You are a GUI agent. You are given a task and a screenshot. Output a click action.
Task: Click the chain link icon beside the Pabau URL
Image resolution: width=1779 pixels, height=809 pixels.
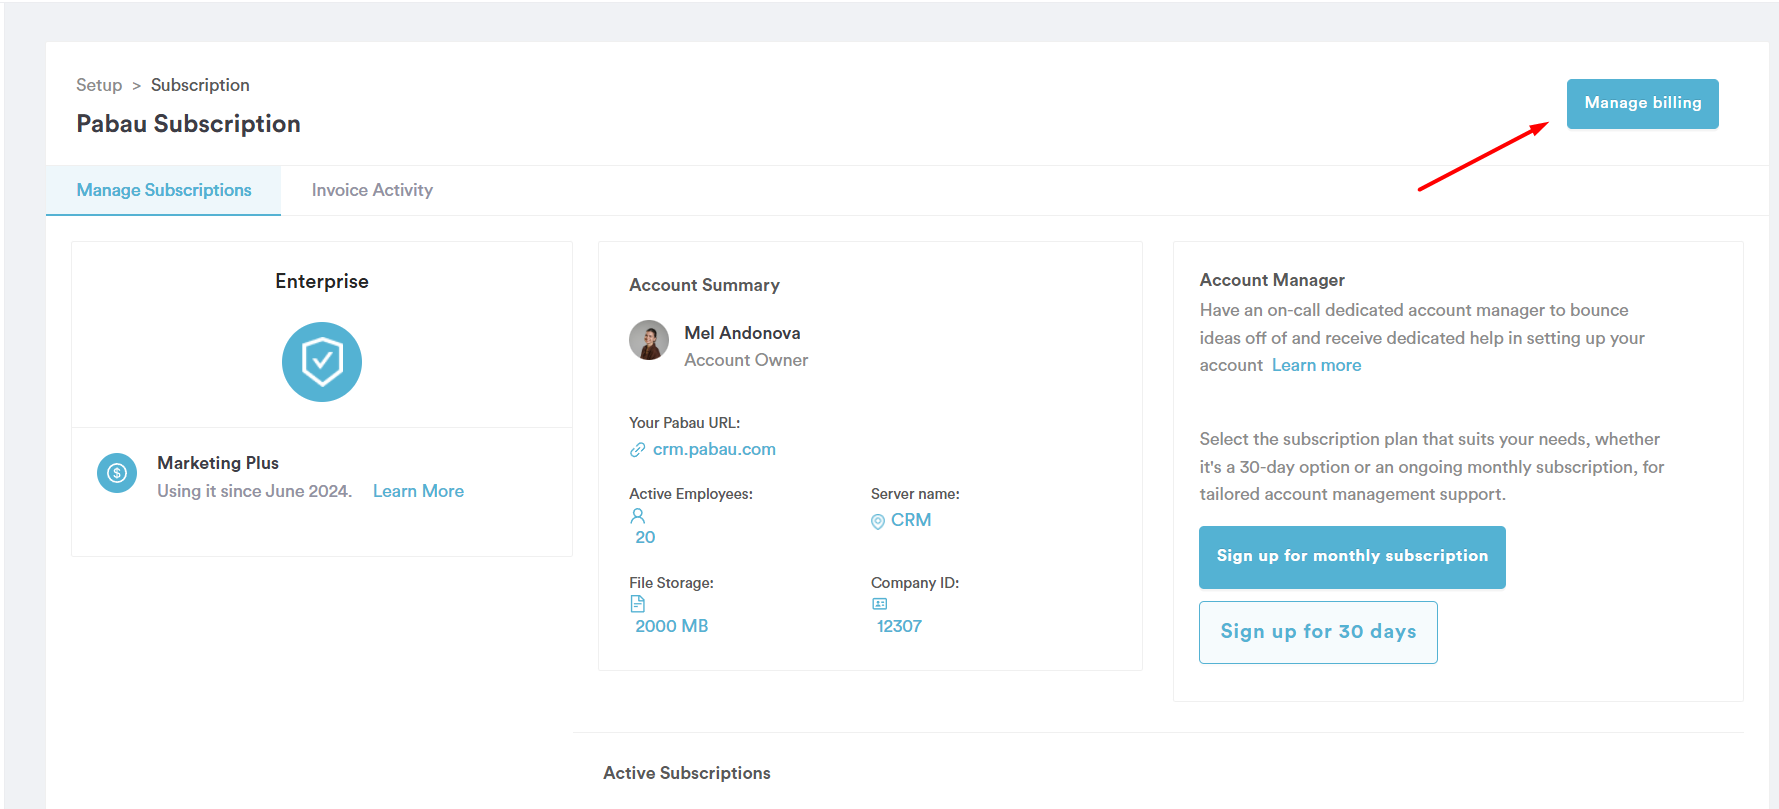tap(637, 450)
